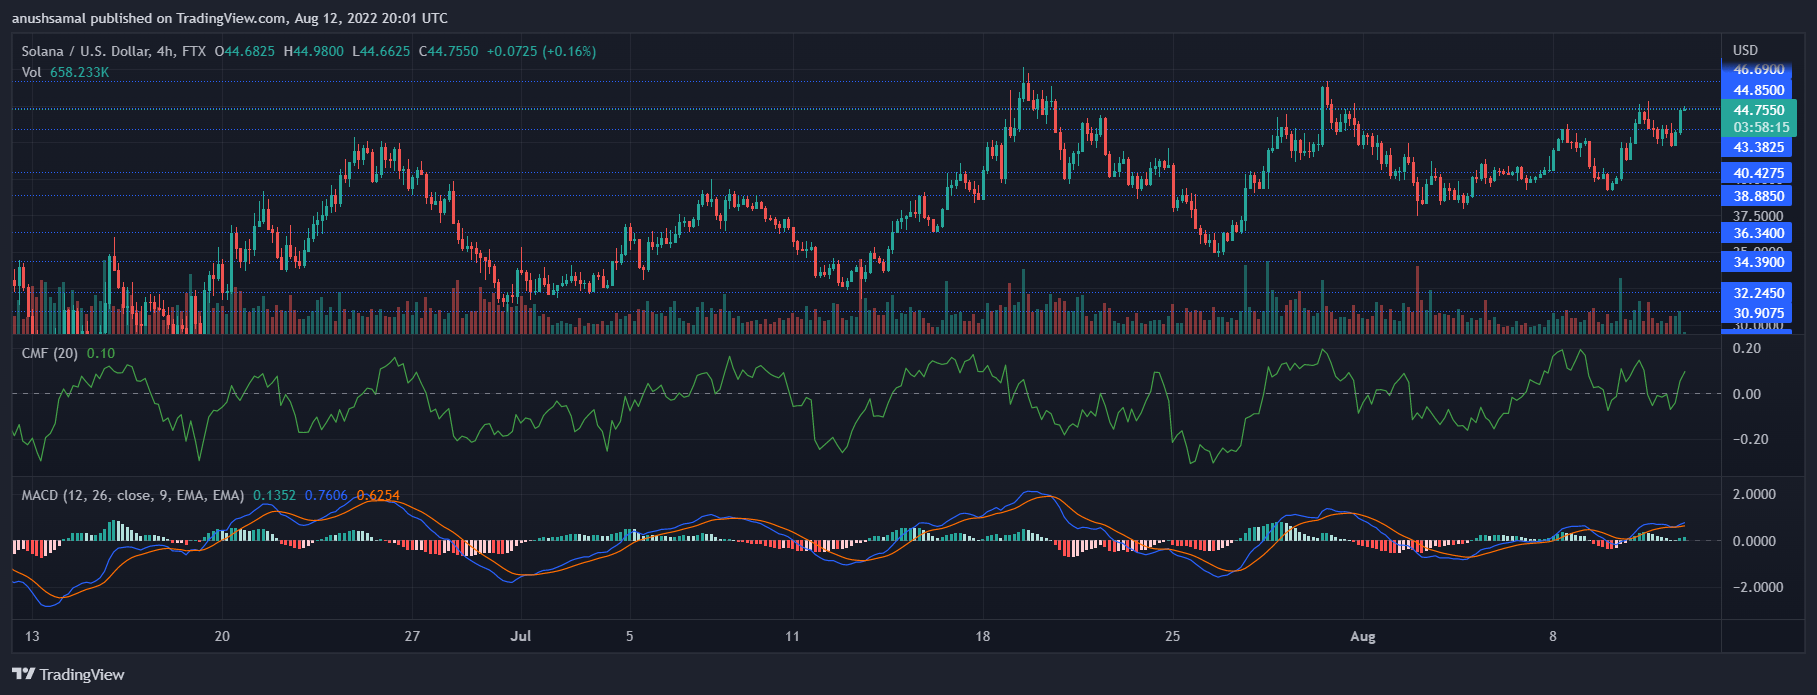Click the 20 date label on the time axis
1817x695 pixels.
pos(222,636)
